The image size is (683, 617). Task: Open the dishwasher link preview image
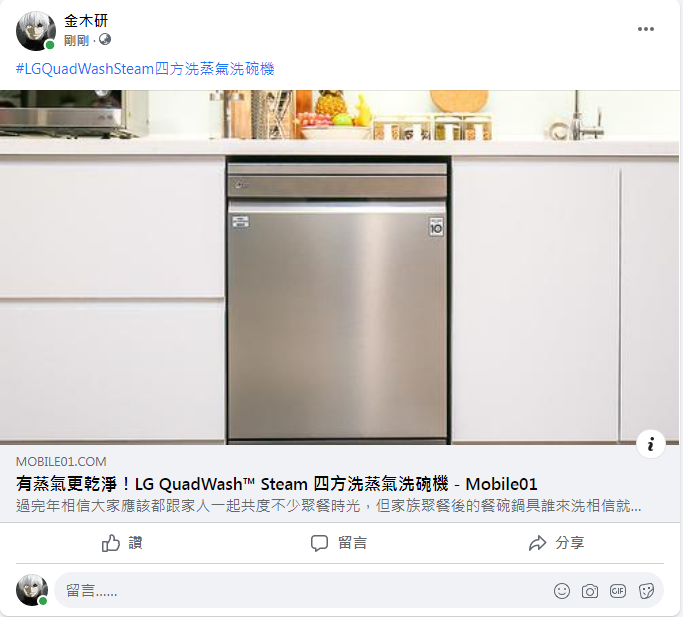point(339,267)
